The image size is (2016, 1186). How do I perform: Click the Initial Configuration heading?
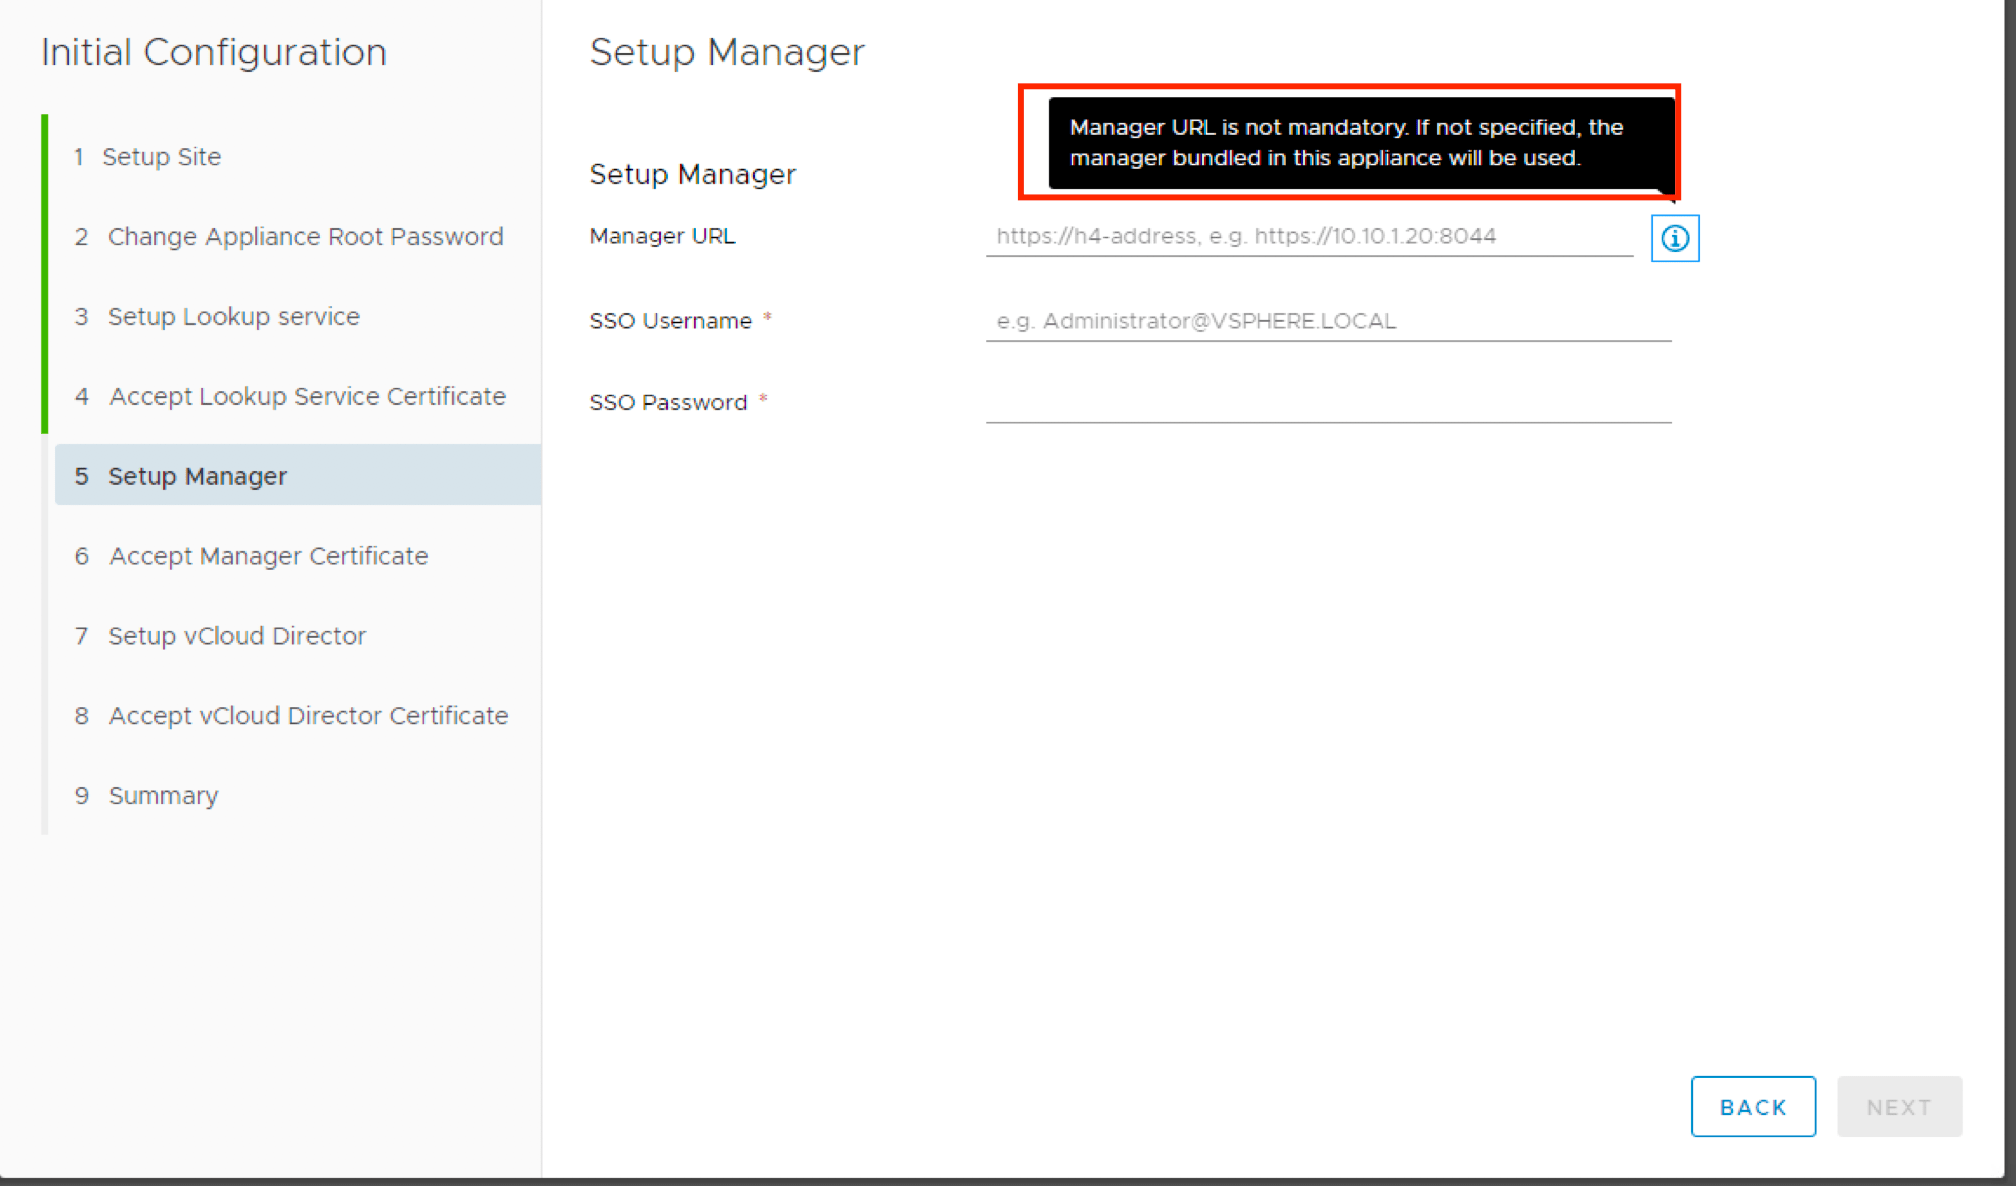point(214,52)
